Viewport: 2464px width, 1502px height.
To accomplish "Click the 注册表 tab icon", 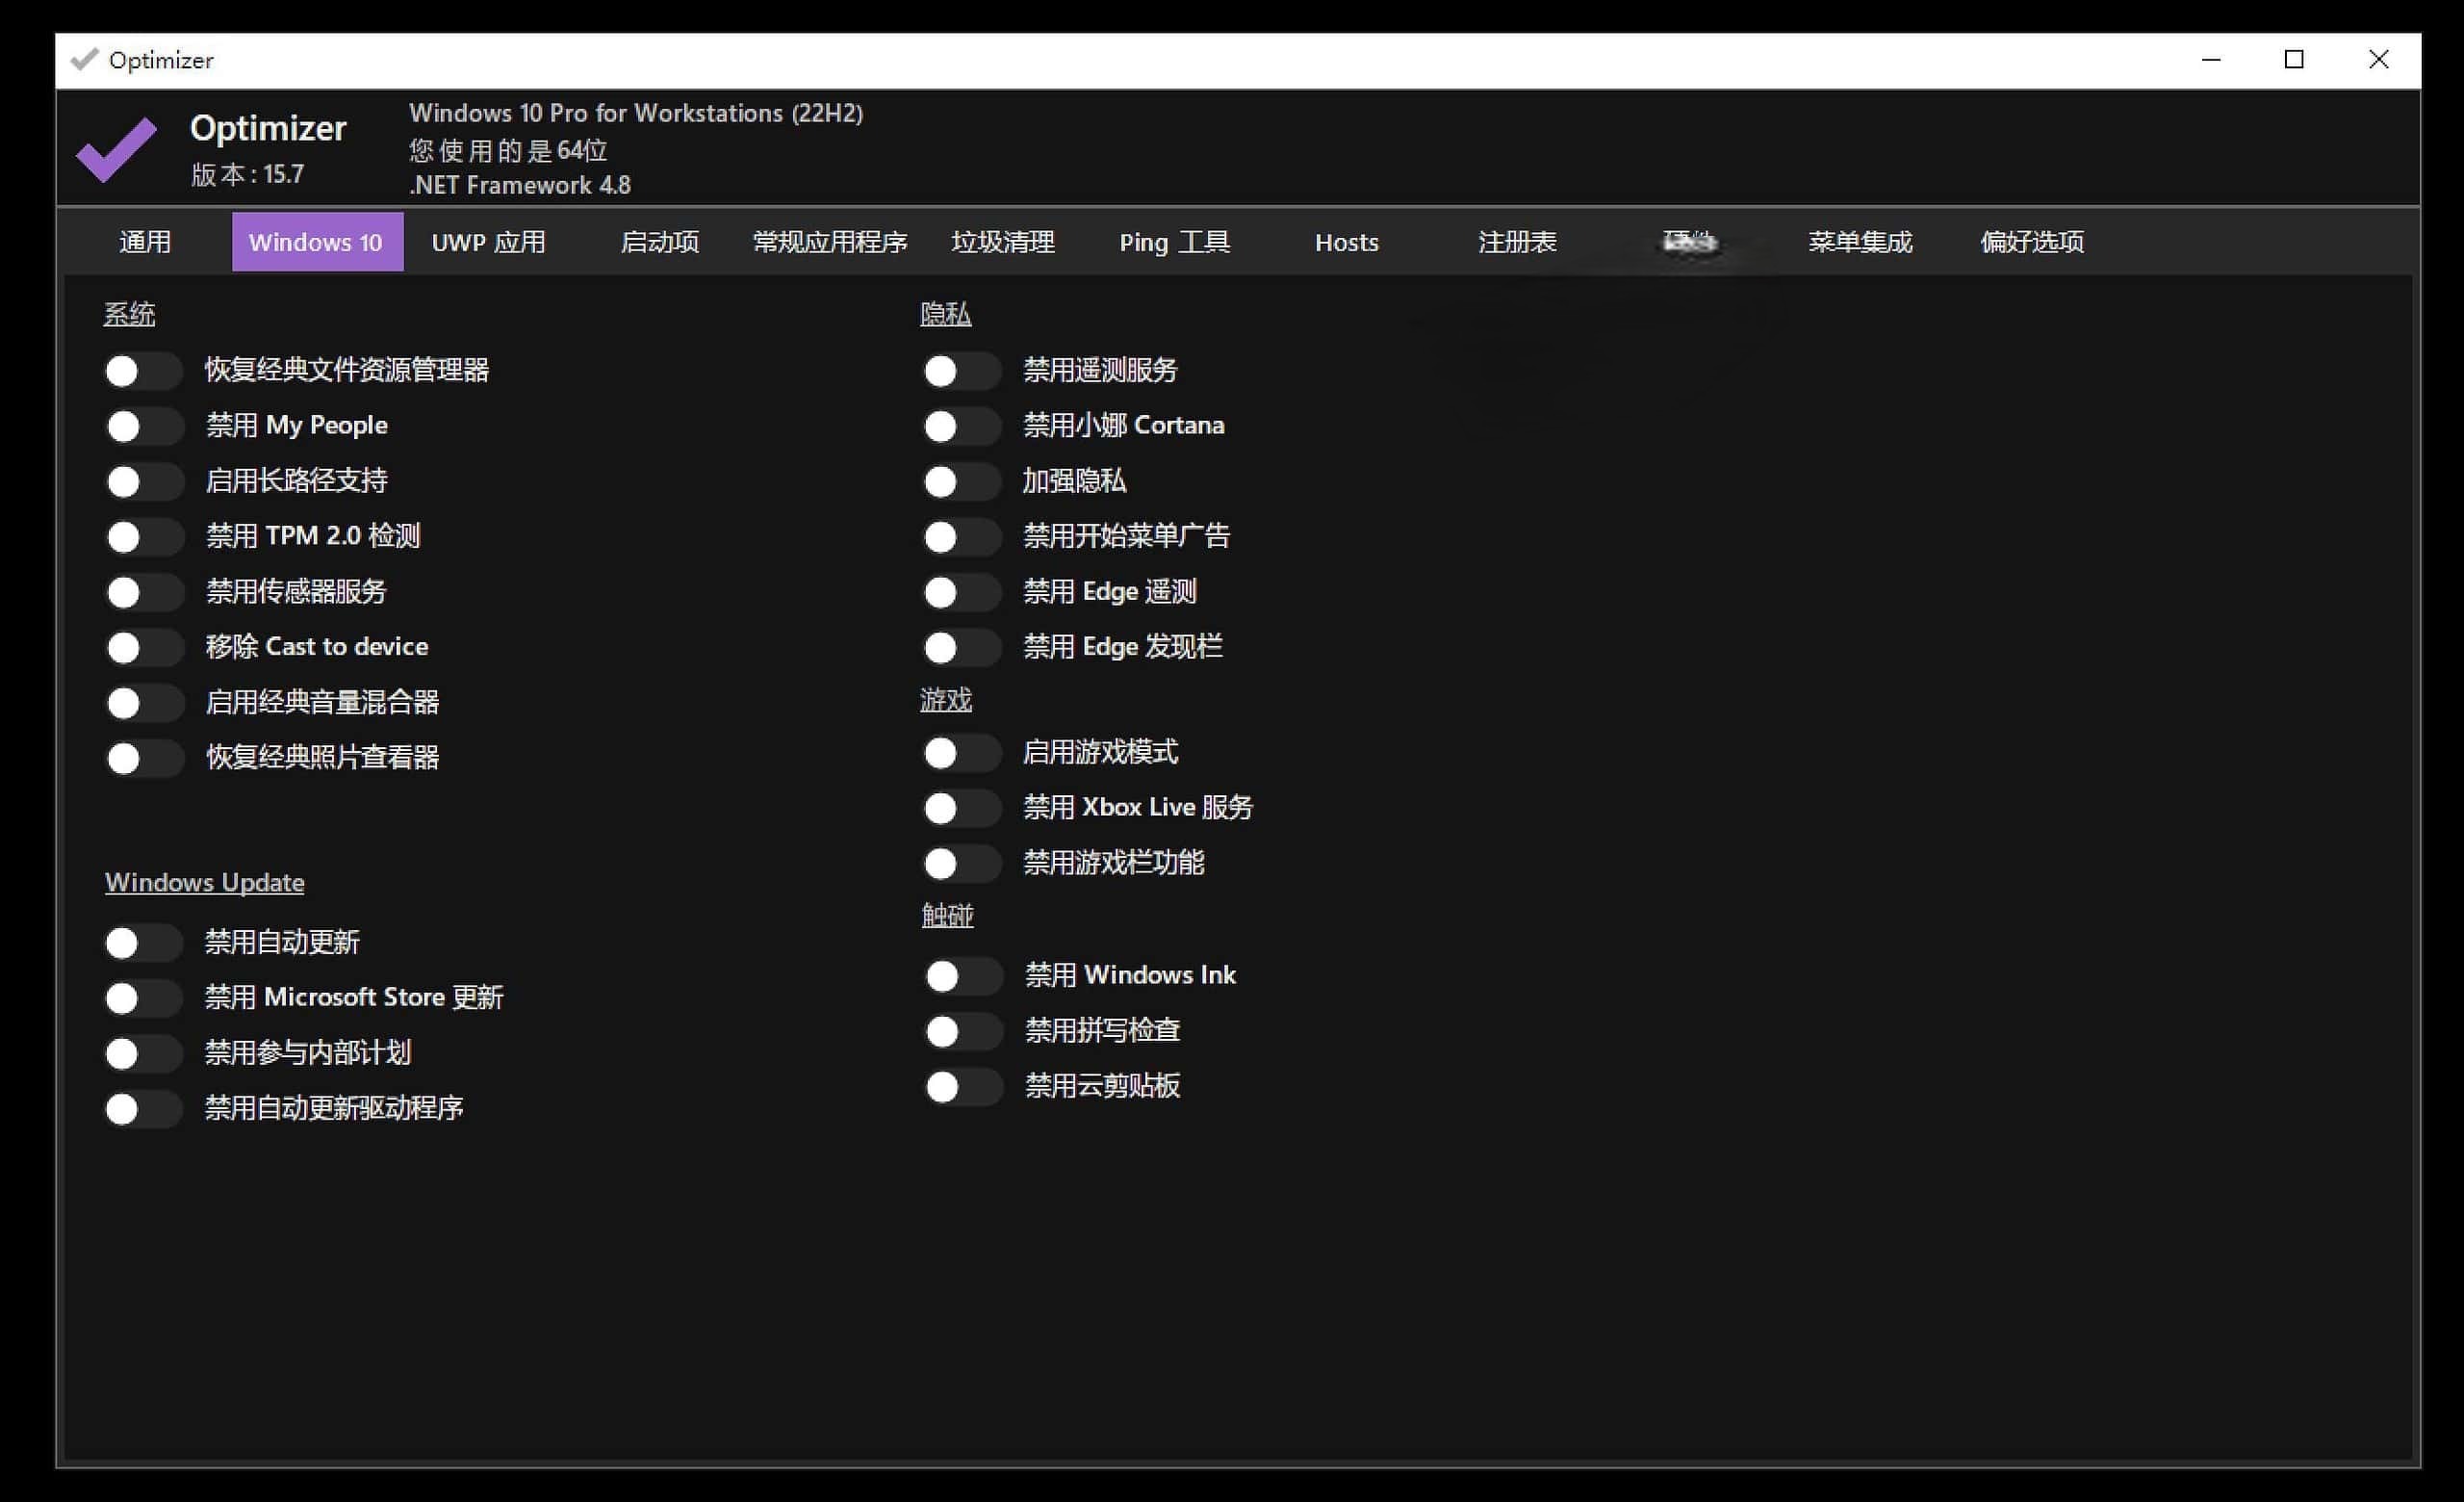I will pos(1515,243).
